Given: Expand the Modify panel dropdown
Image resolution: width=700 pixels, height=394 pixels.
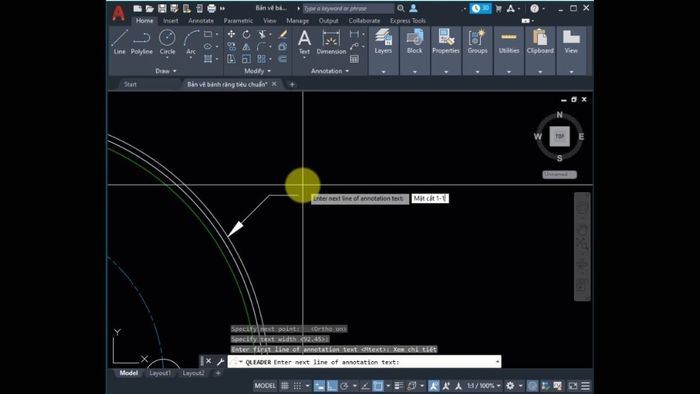Looking at the screenshot, I should tap(257, 71).
